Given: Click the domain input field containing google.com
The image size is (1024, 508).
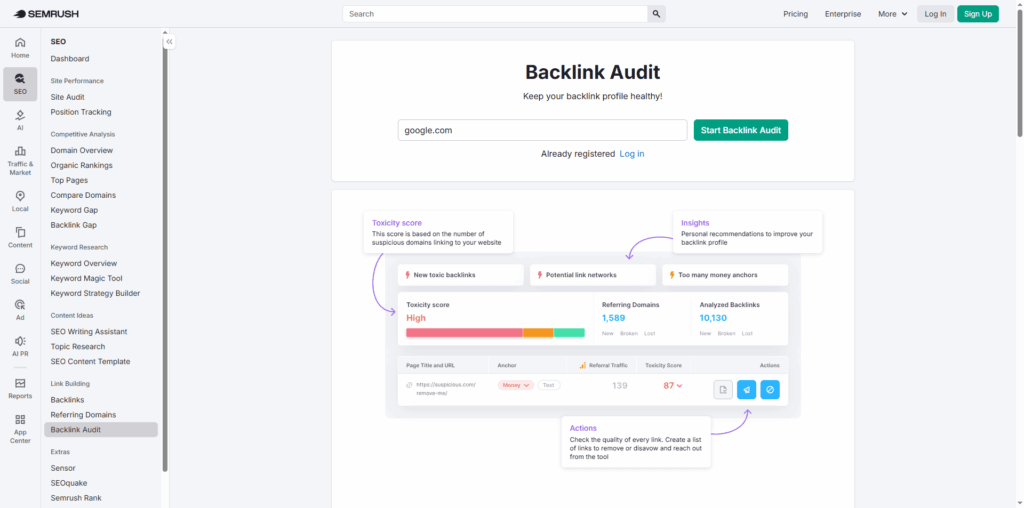Looking at the screenshot, I should [x=542, y=130].
